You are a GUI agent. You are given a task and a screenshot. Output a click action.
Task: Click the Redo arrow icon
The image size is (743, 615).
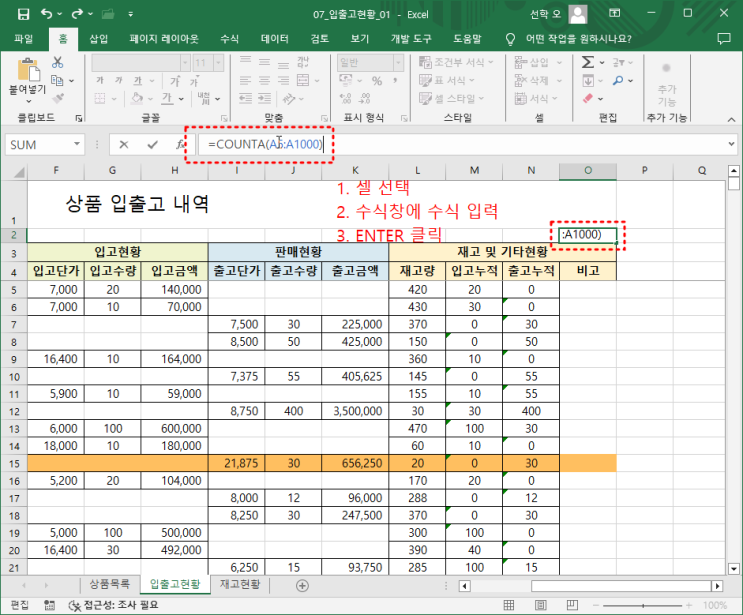tap(77, 14)
